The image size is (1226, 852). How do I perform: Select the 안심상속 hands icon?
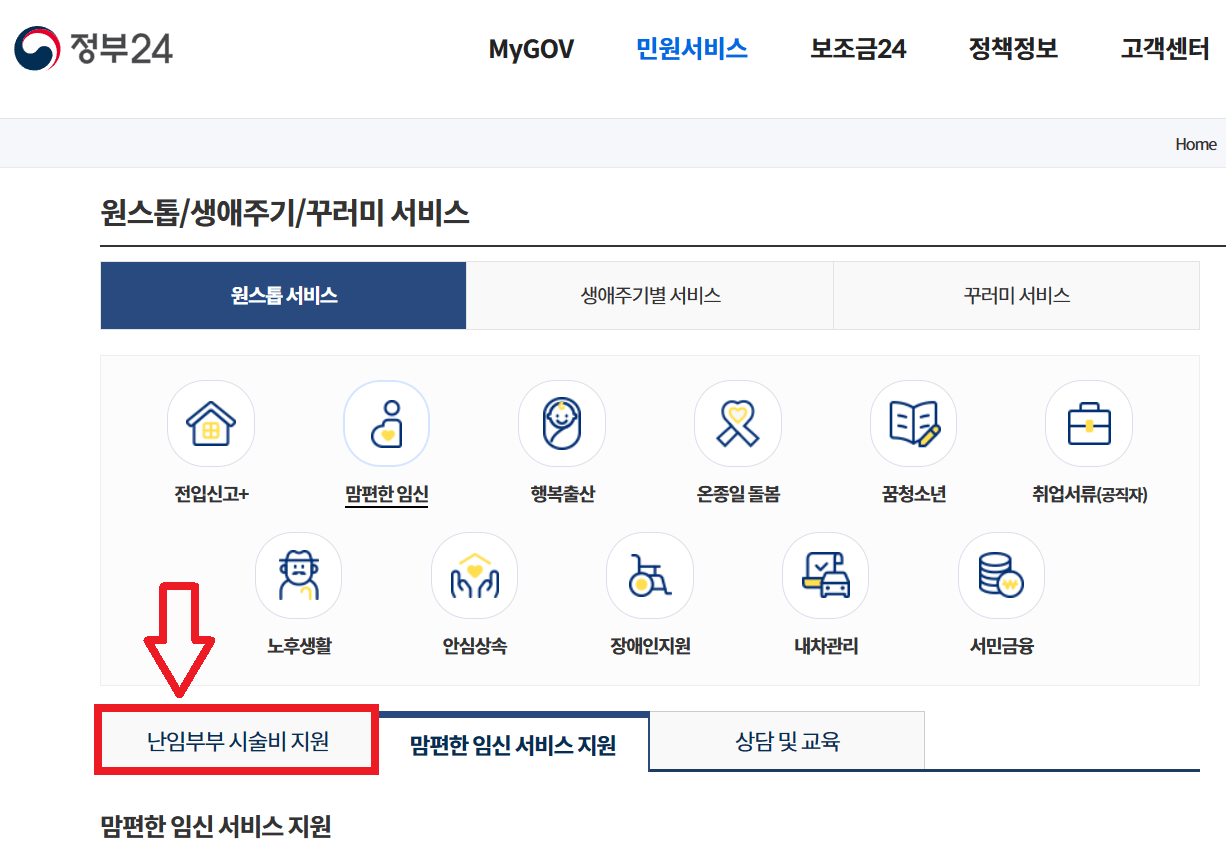(x=474, y=576)
